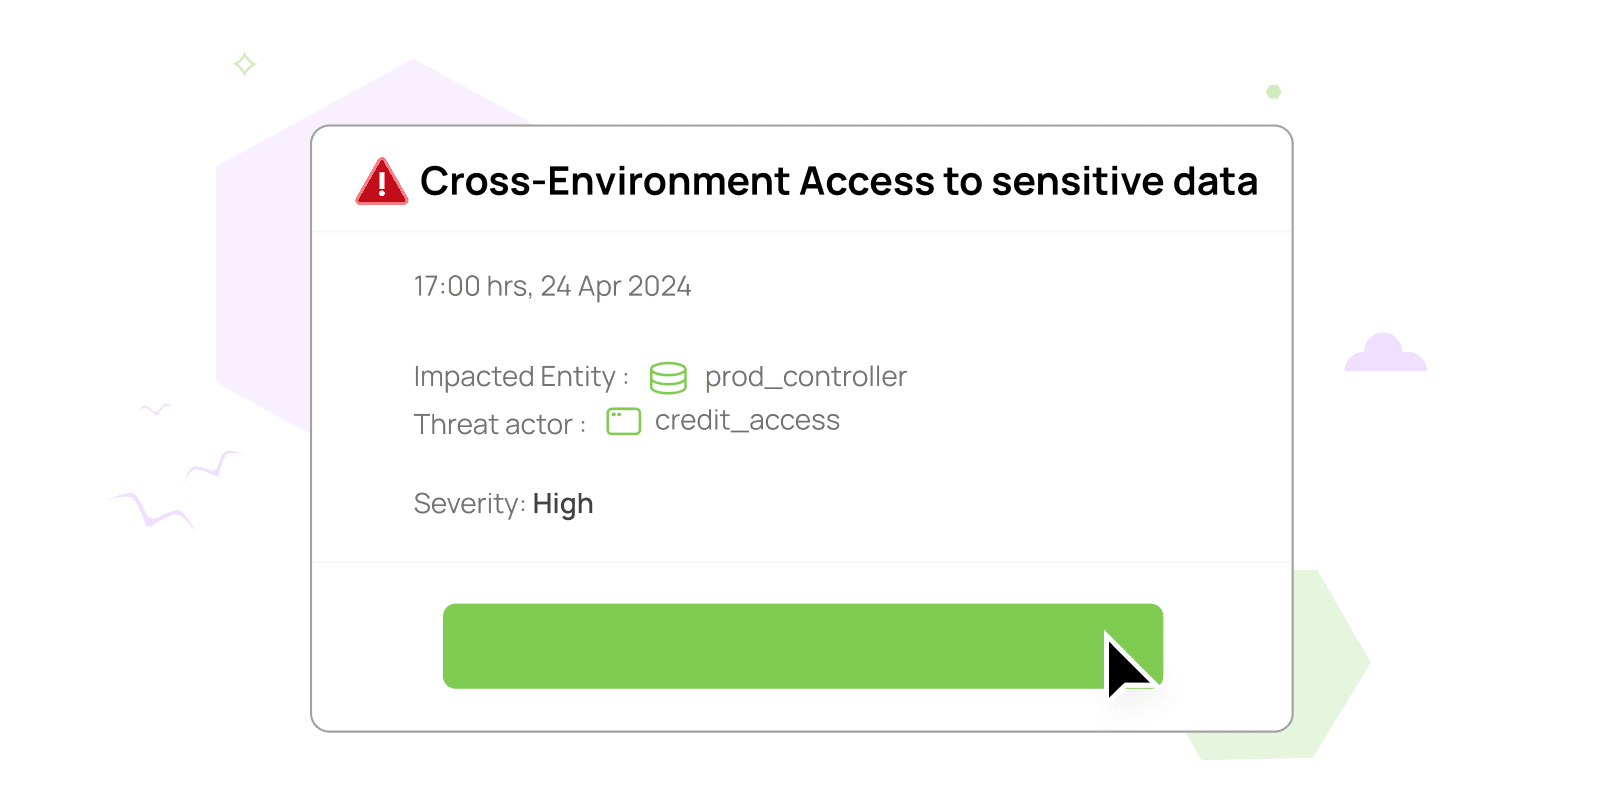Click the Impacted Entity label
The width and height of the screenshot is (1620, 810).
515,377
